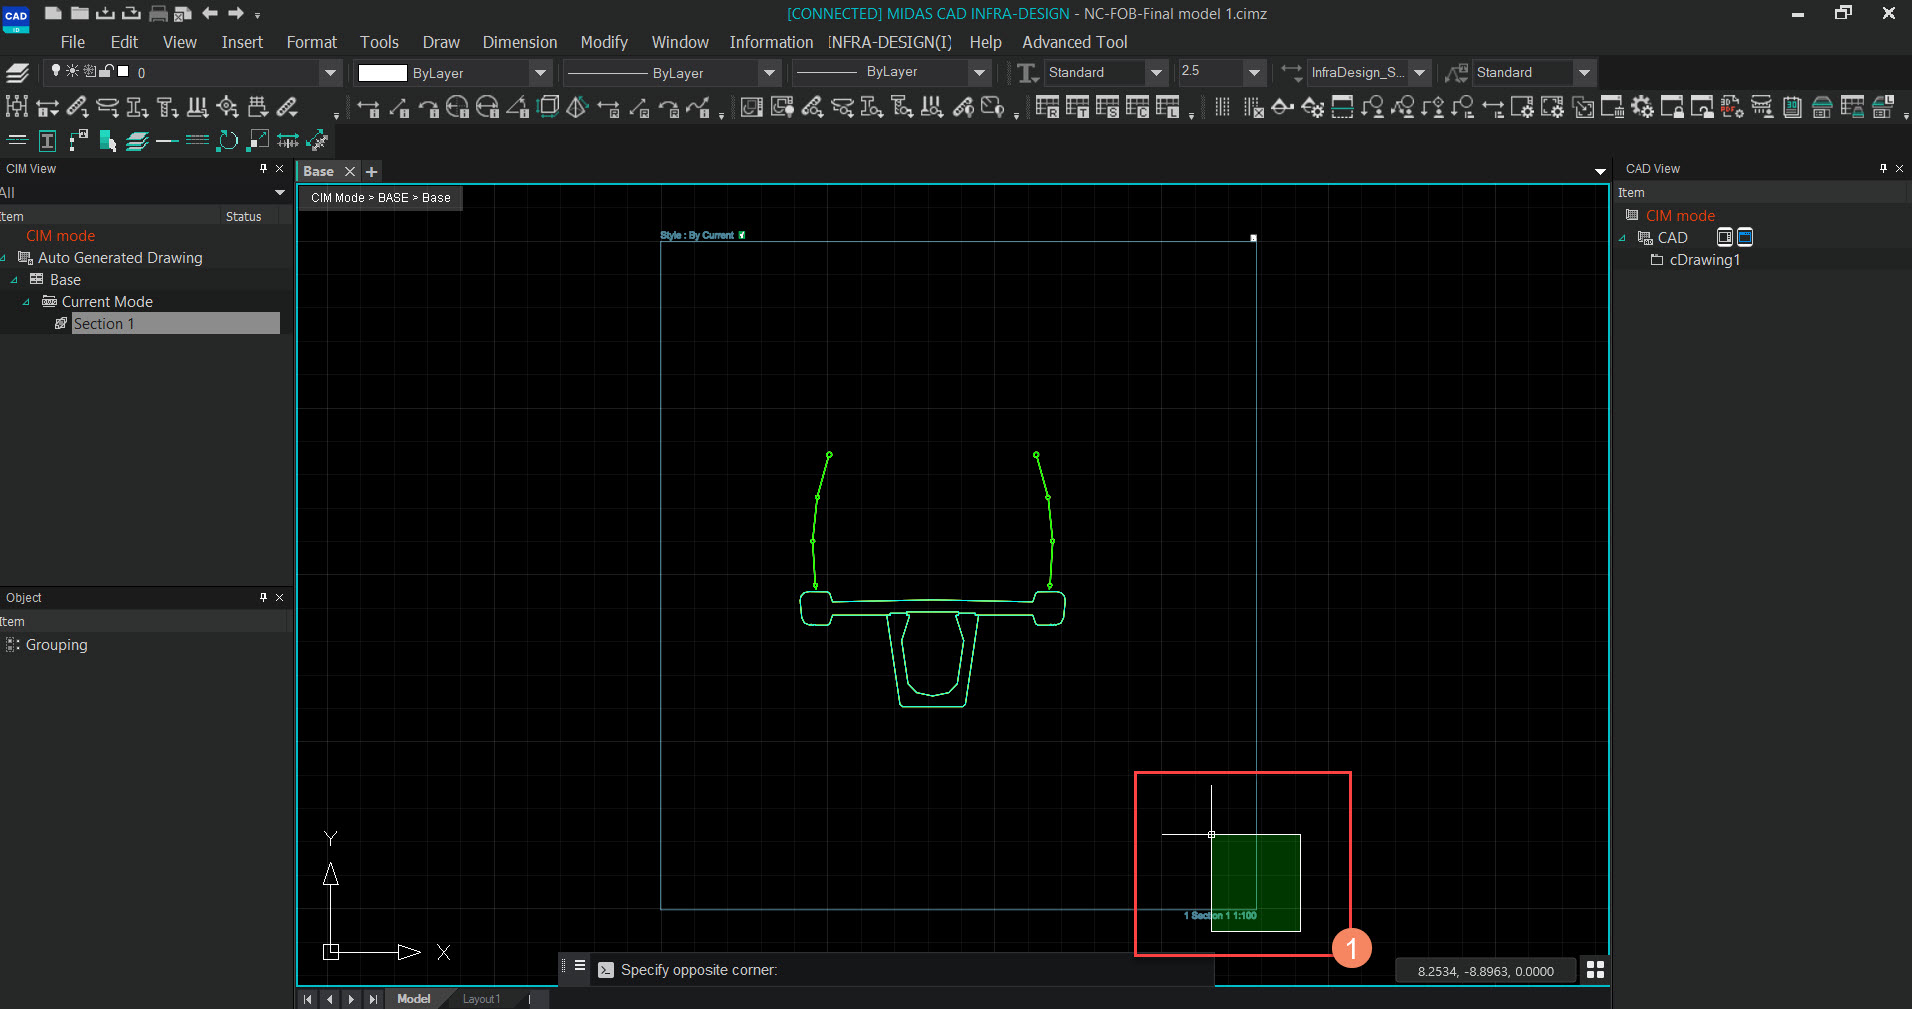The image size is (1912, 1009).
Task: Undo with the left arrow icon
Action: click(x=209, y=13)
